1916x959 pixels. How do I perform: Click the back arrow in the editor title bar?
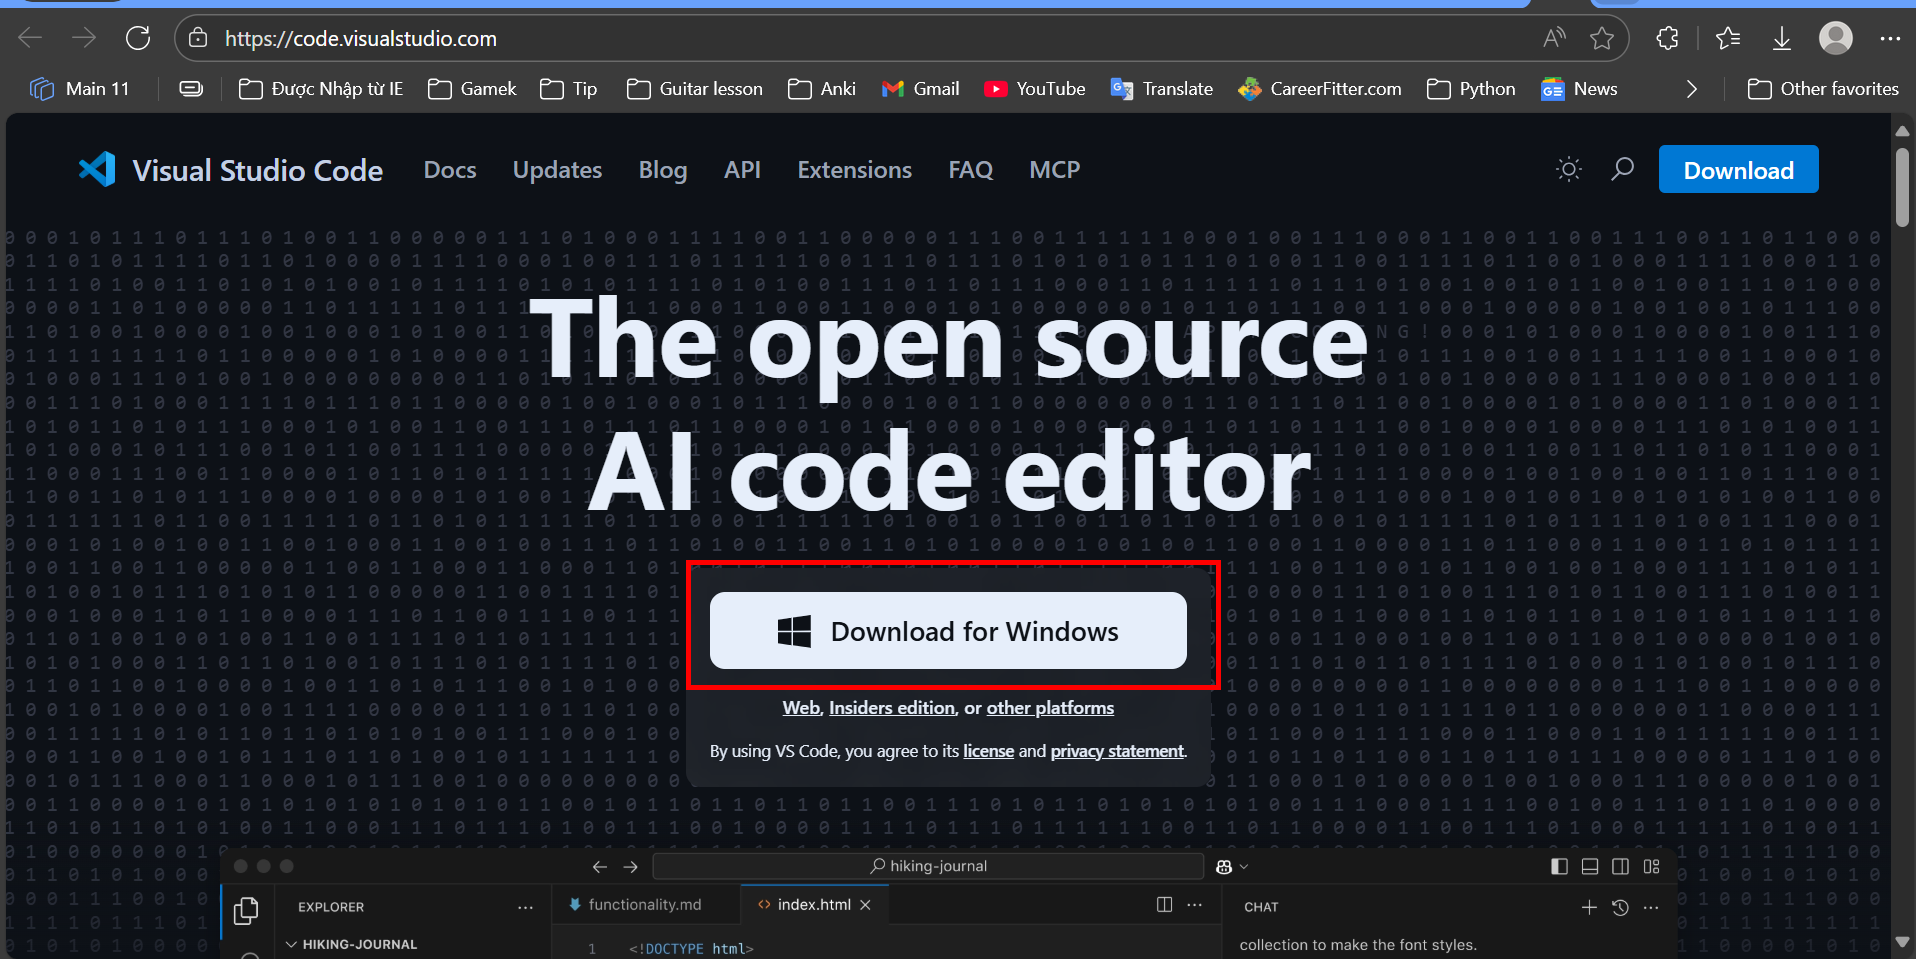coord(599,866)
